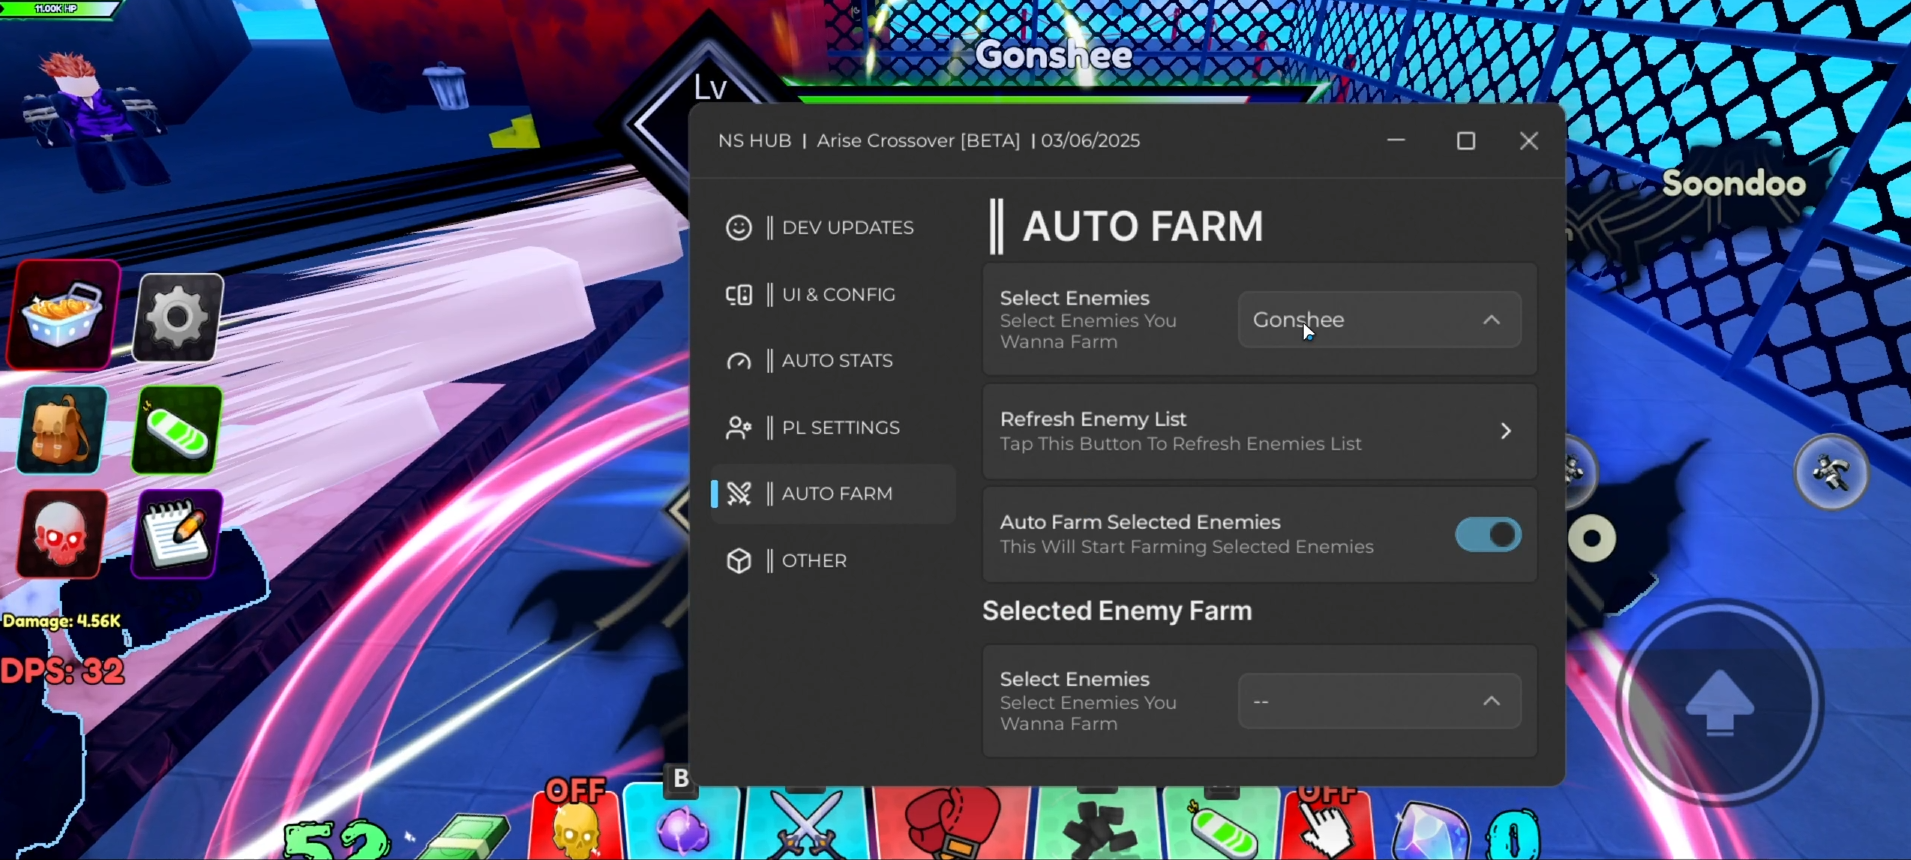Click the green pill capsule icon
1911x860 pixels.
click(x=177, y=430)
